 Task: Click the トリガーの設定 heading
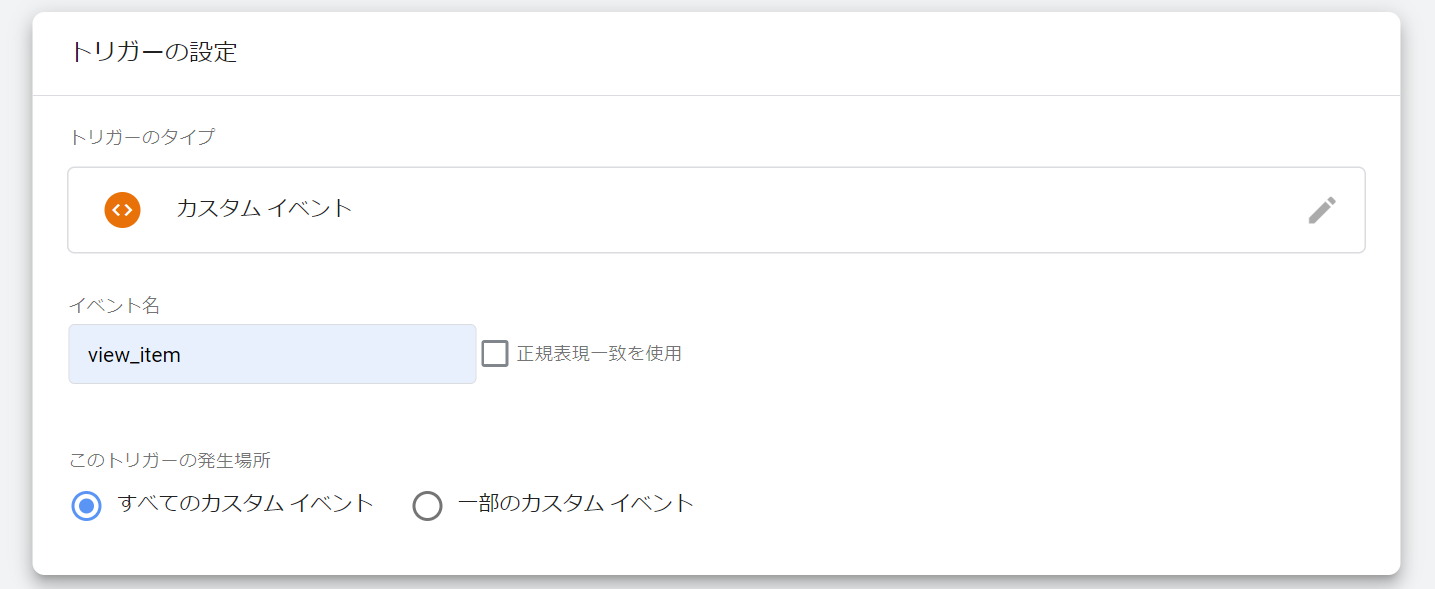pos(153,53)
